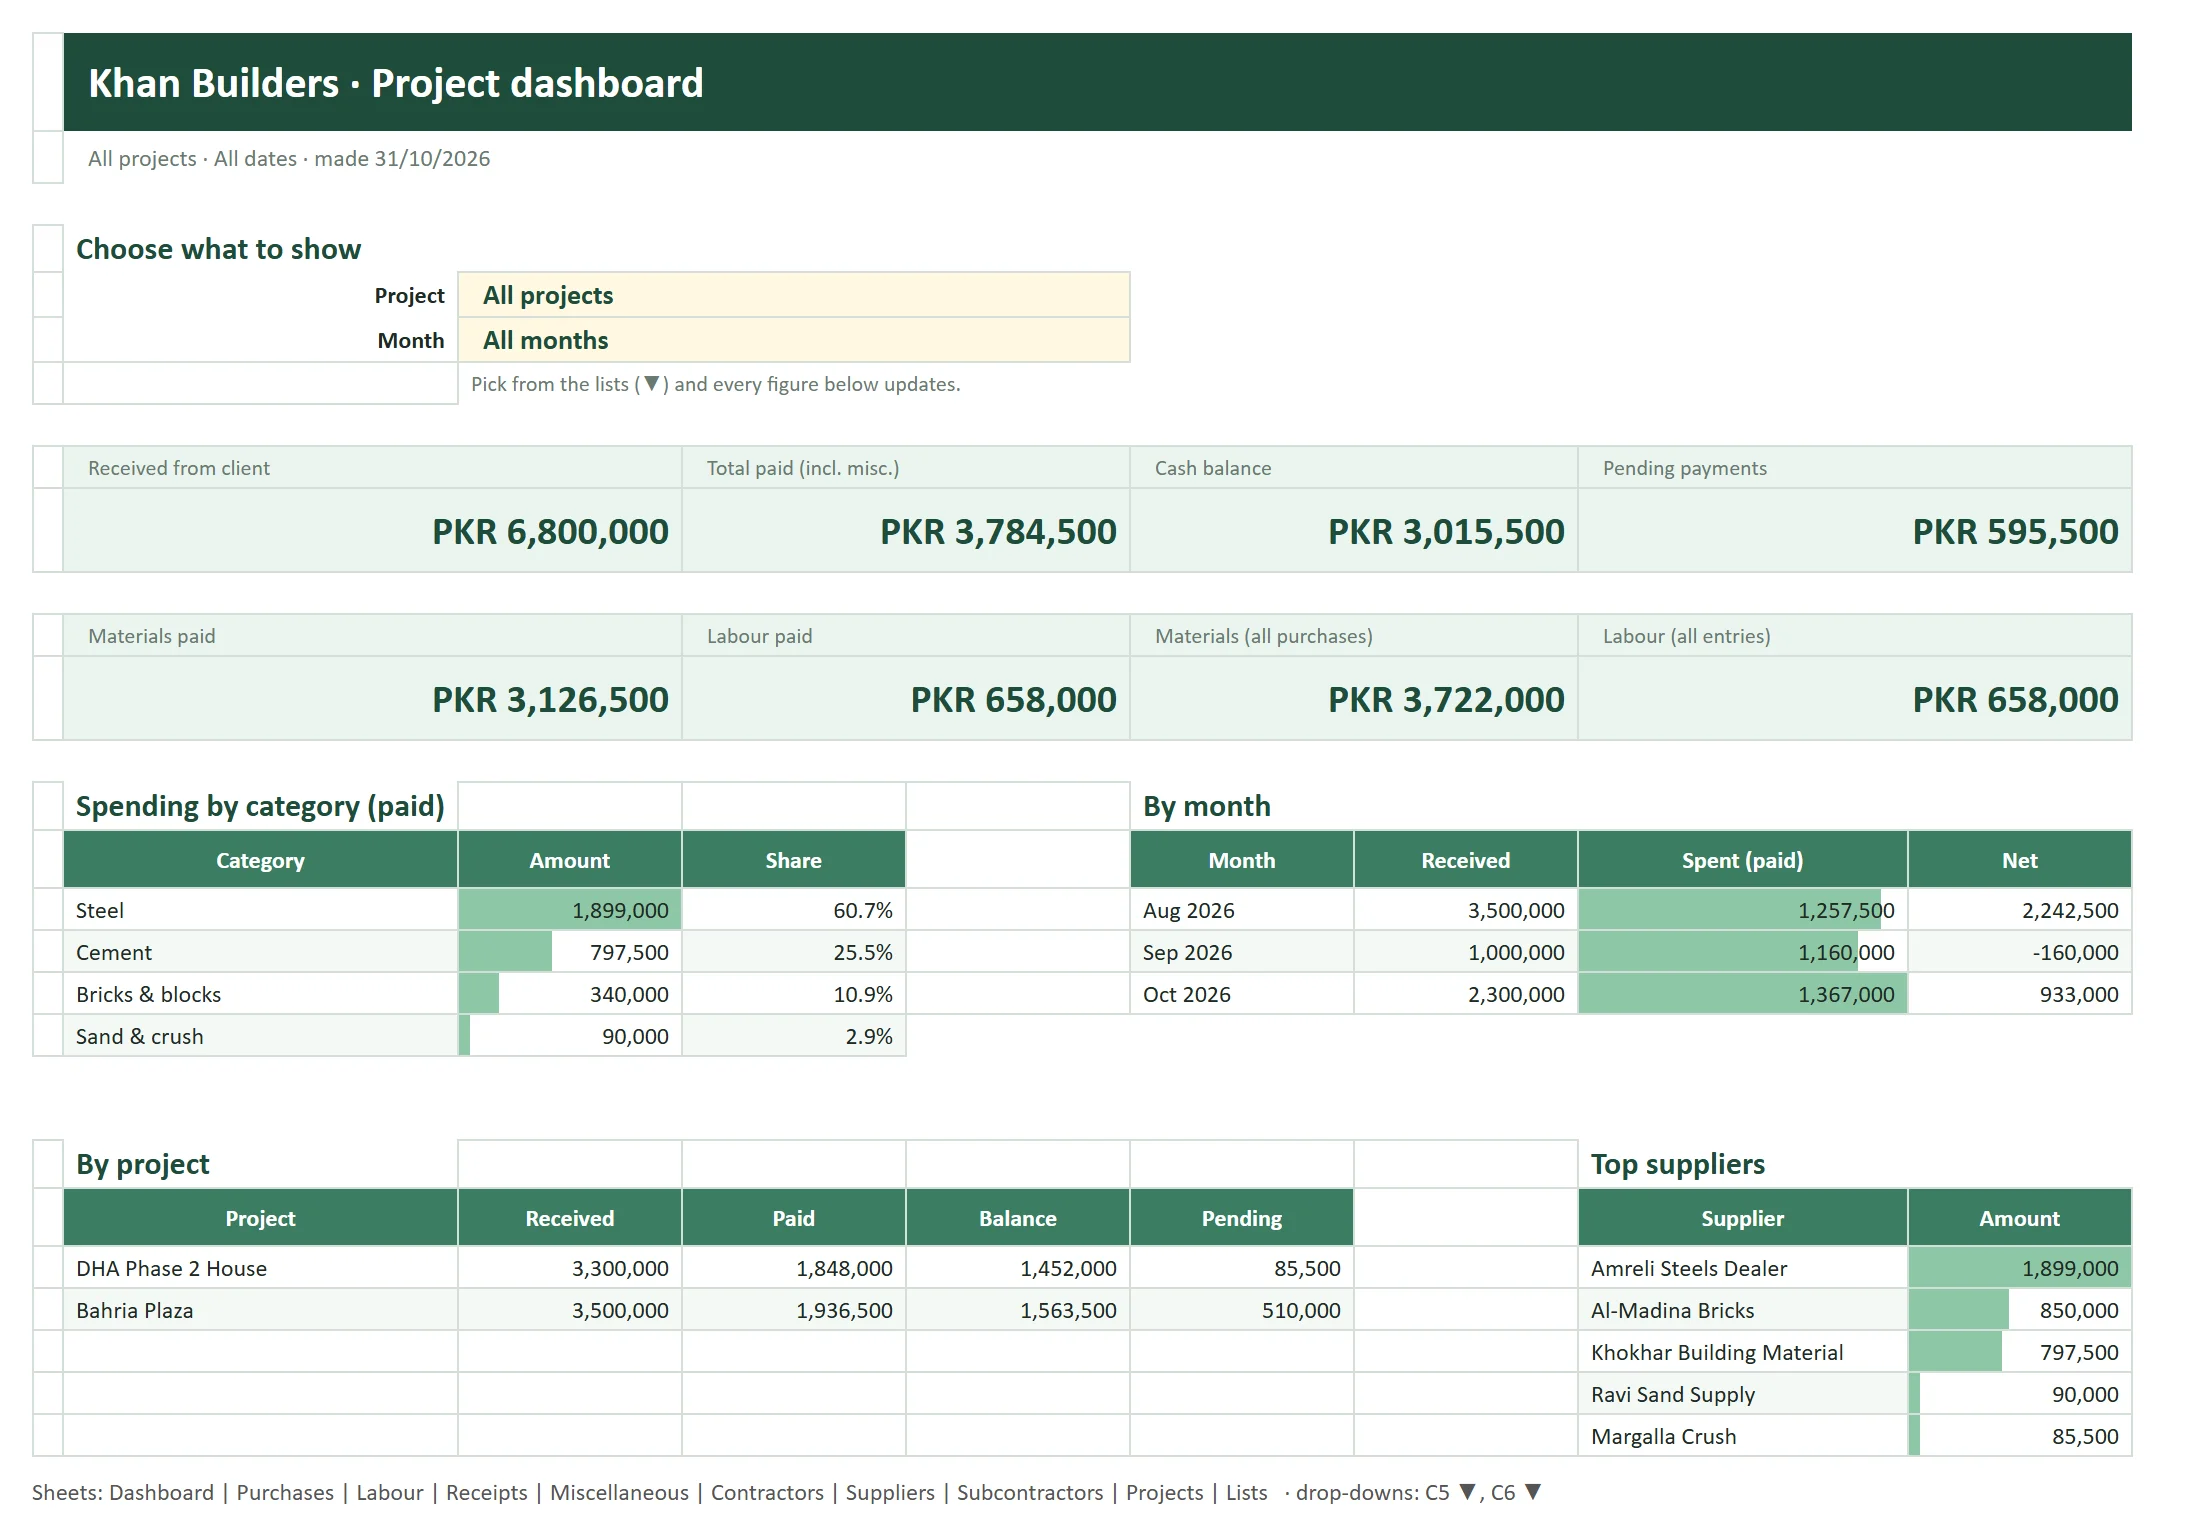Screen dimensions: 2200x1520
Task: Select DHA Phase 2 House project cell
Action: pos(260,1268)
